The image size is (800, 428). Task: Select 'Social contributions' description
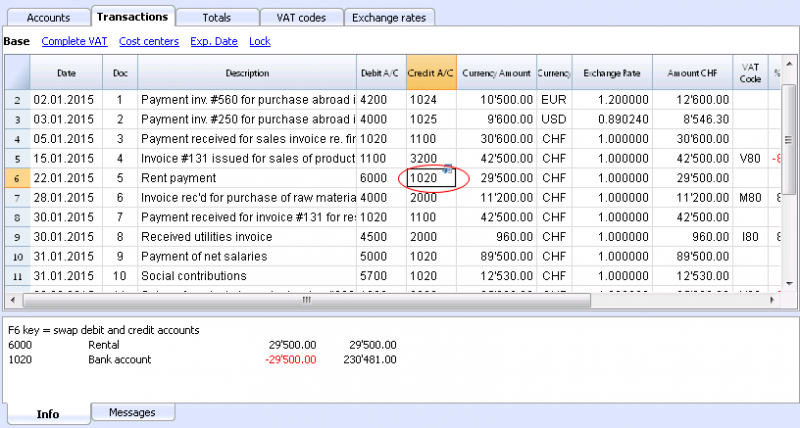(x=247, y=276)
